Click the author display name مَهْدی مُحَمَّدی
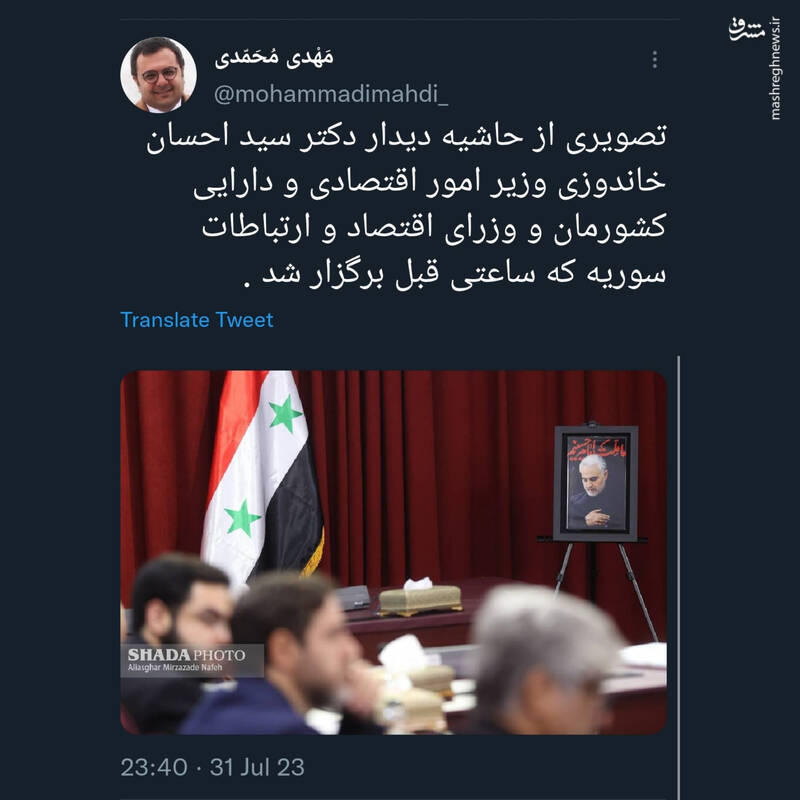The height and width of the screenshot is (800, 800). tap(274, 57)
